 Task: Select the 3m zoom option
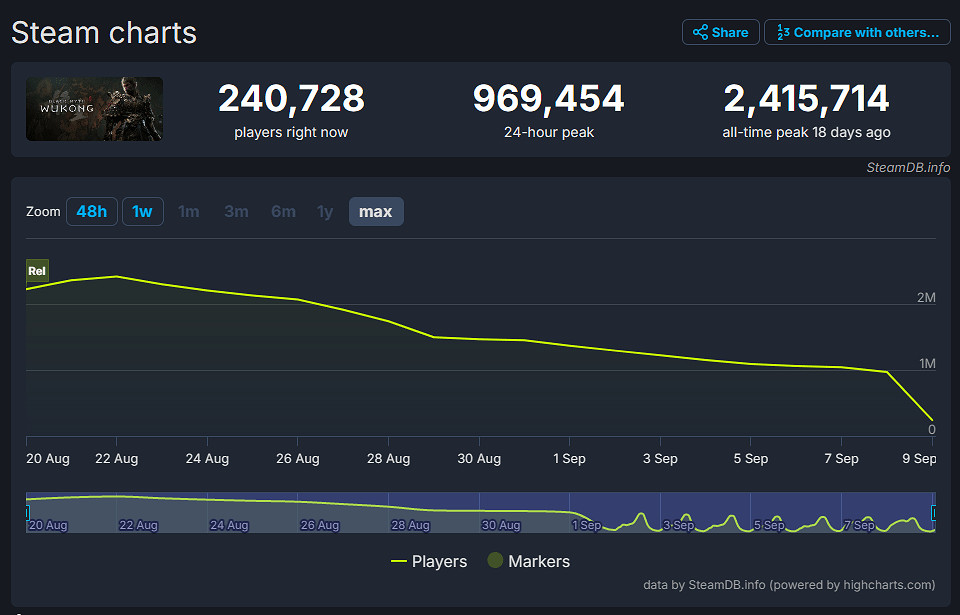236,211
